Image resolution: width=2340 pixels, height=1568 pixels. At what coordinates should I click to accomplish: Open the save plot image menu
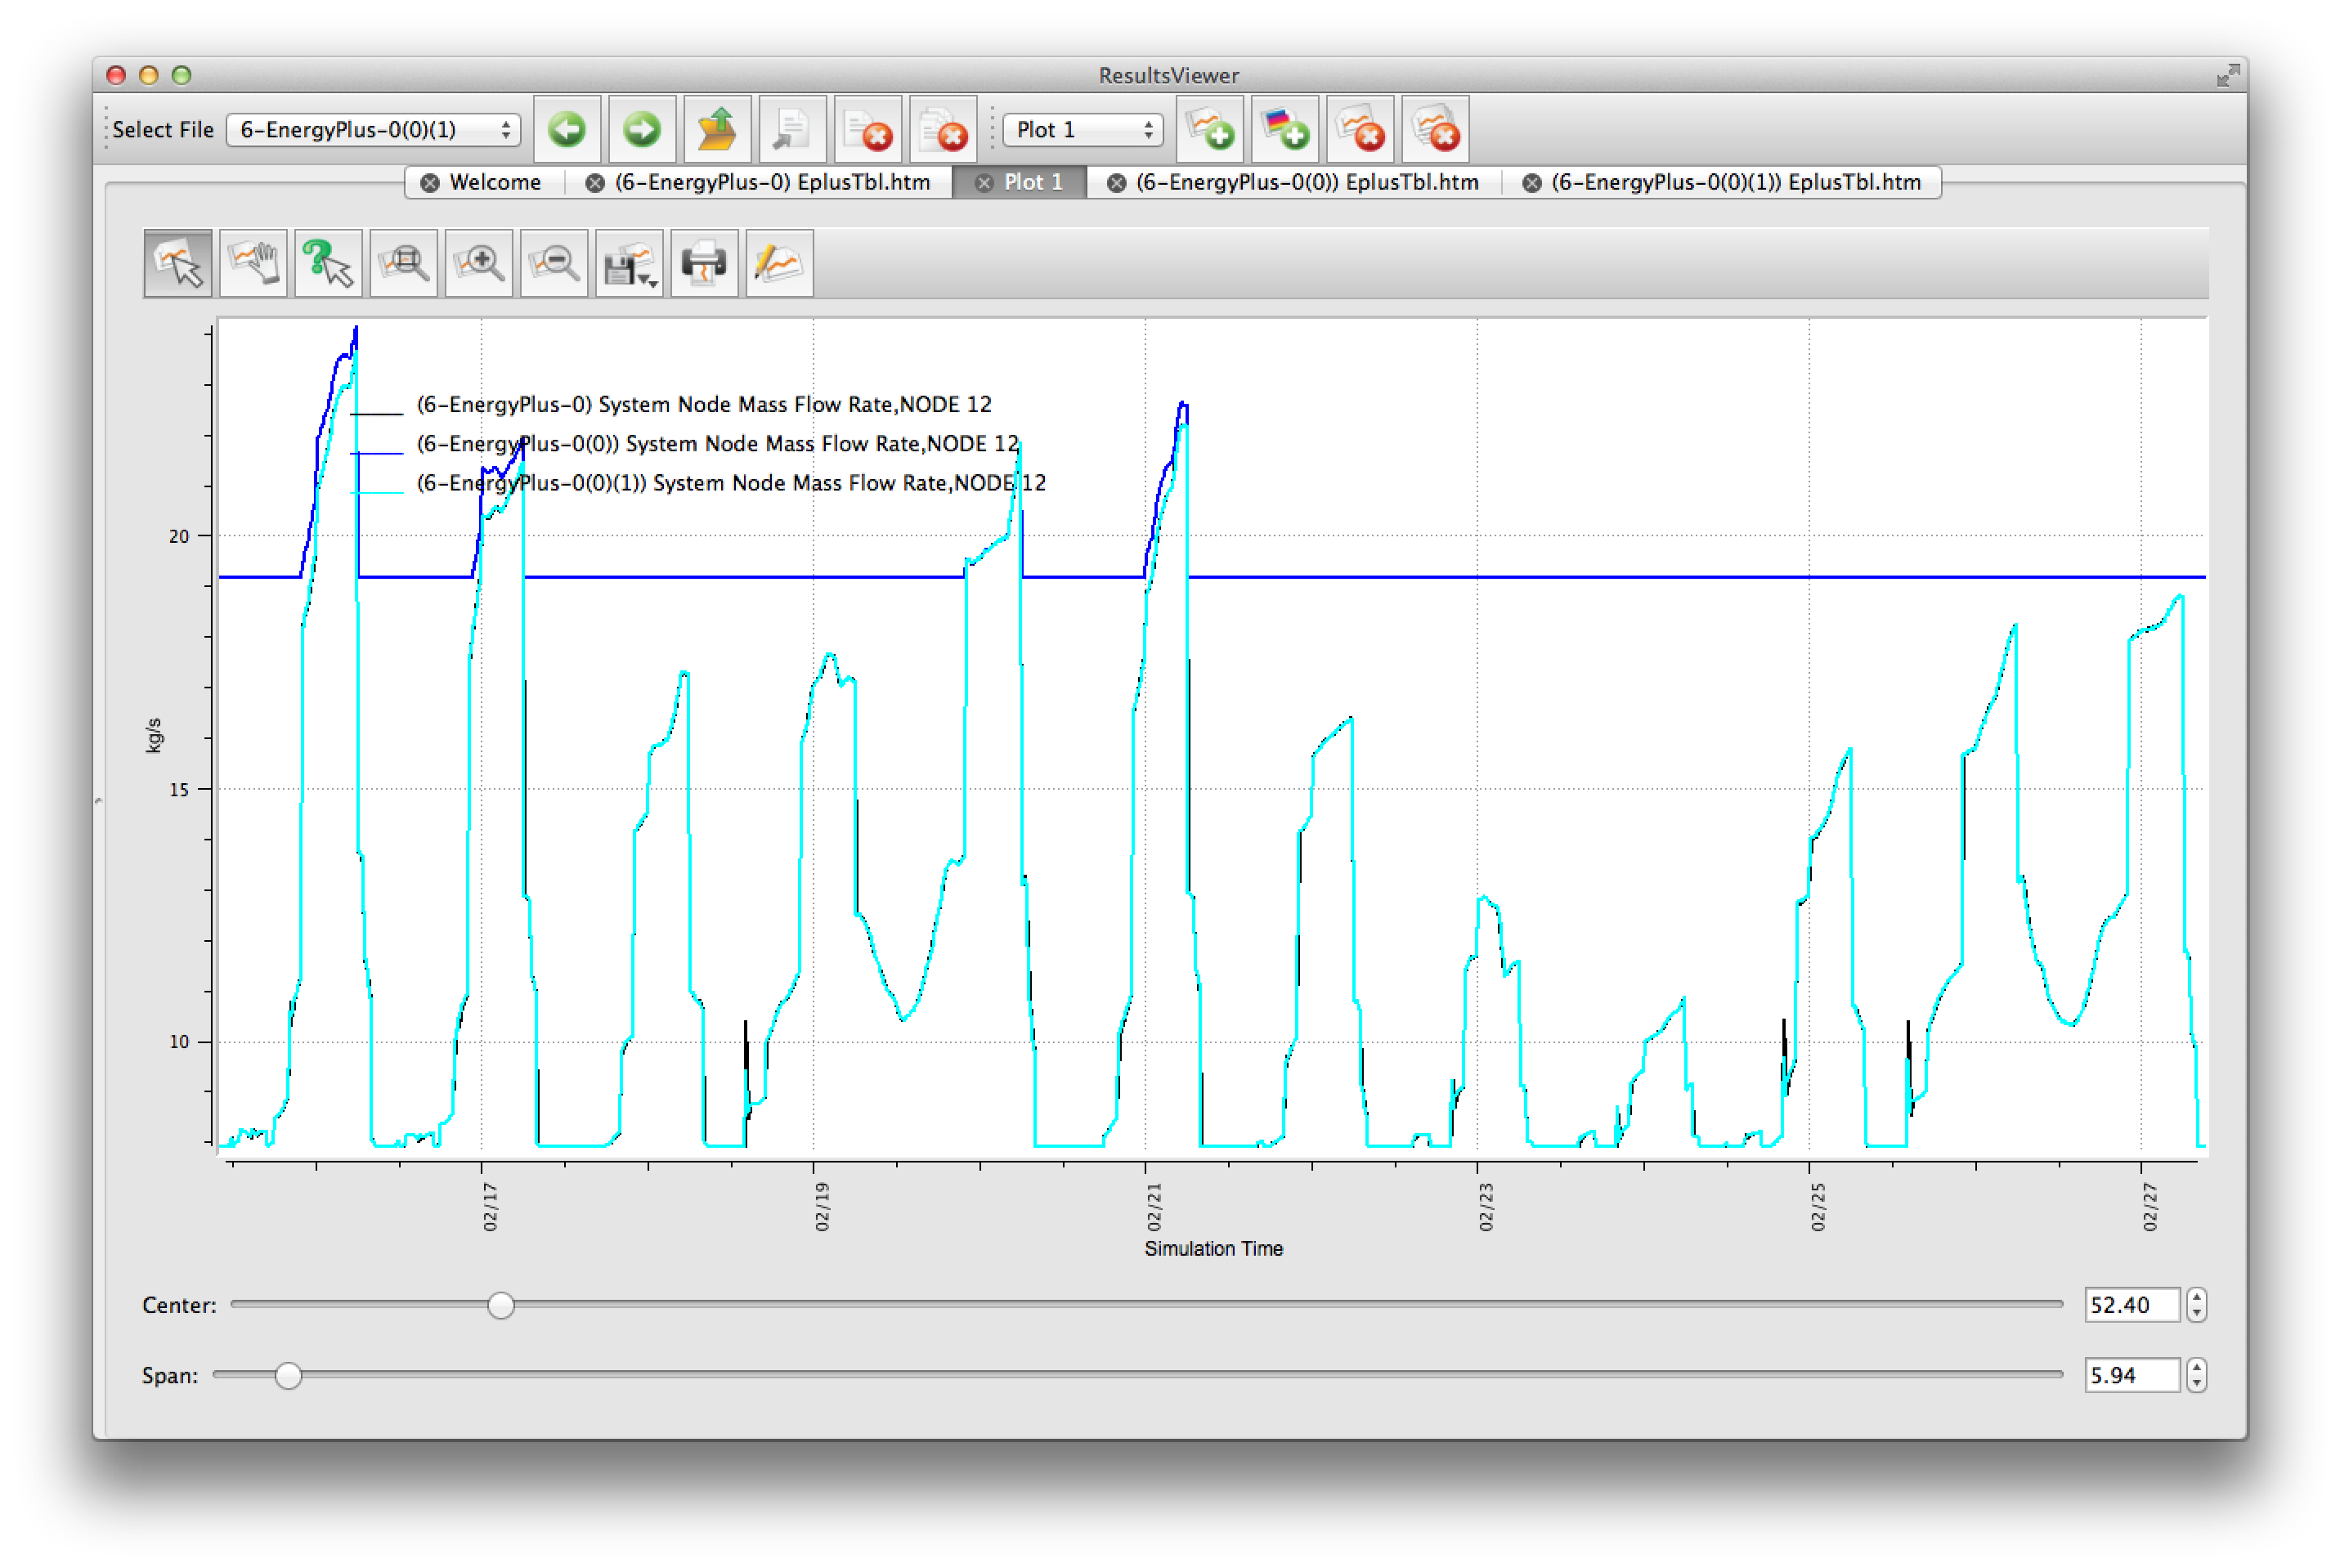[x=629, y=263]
